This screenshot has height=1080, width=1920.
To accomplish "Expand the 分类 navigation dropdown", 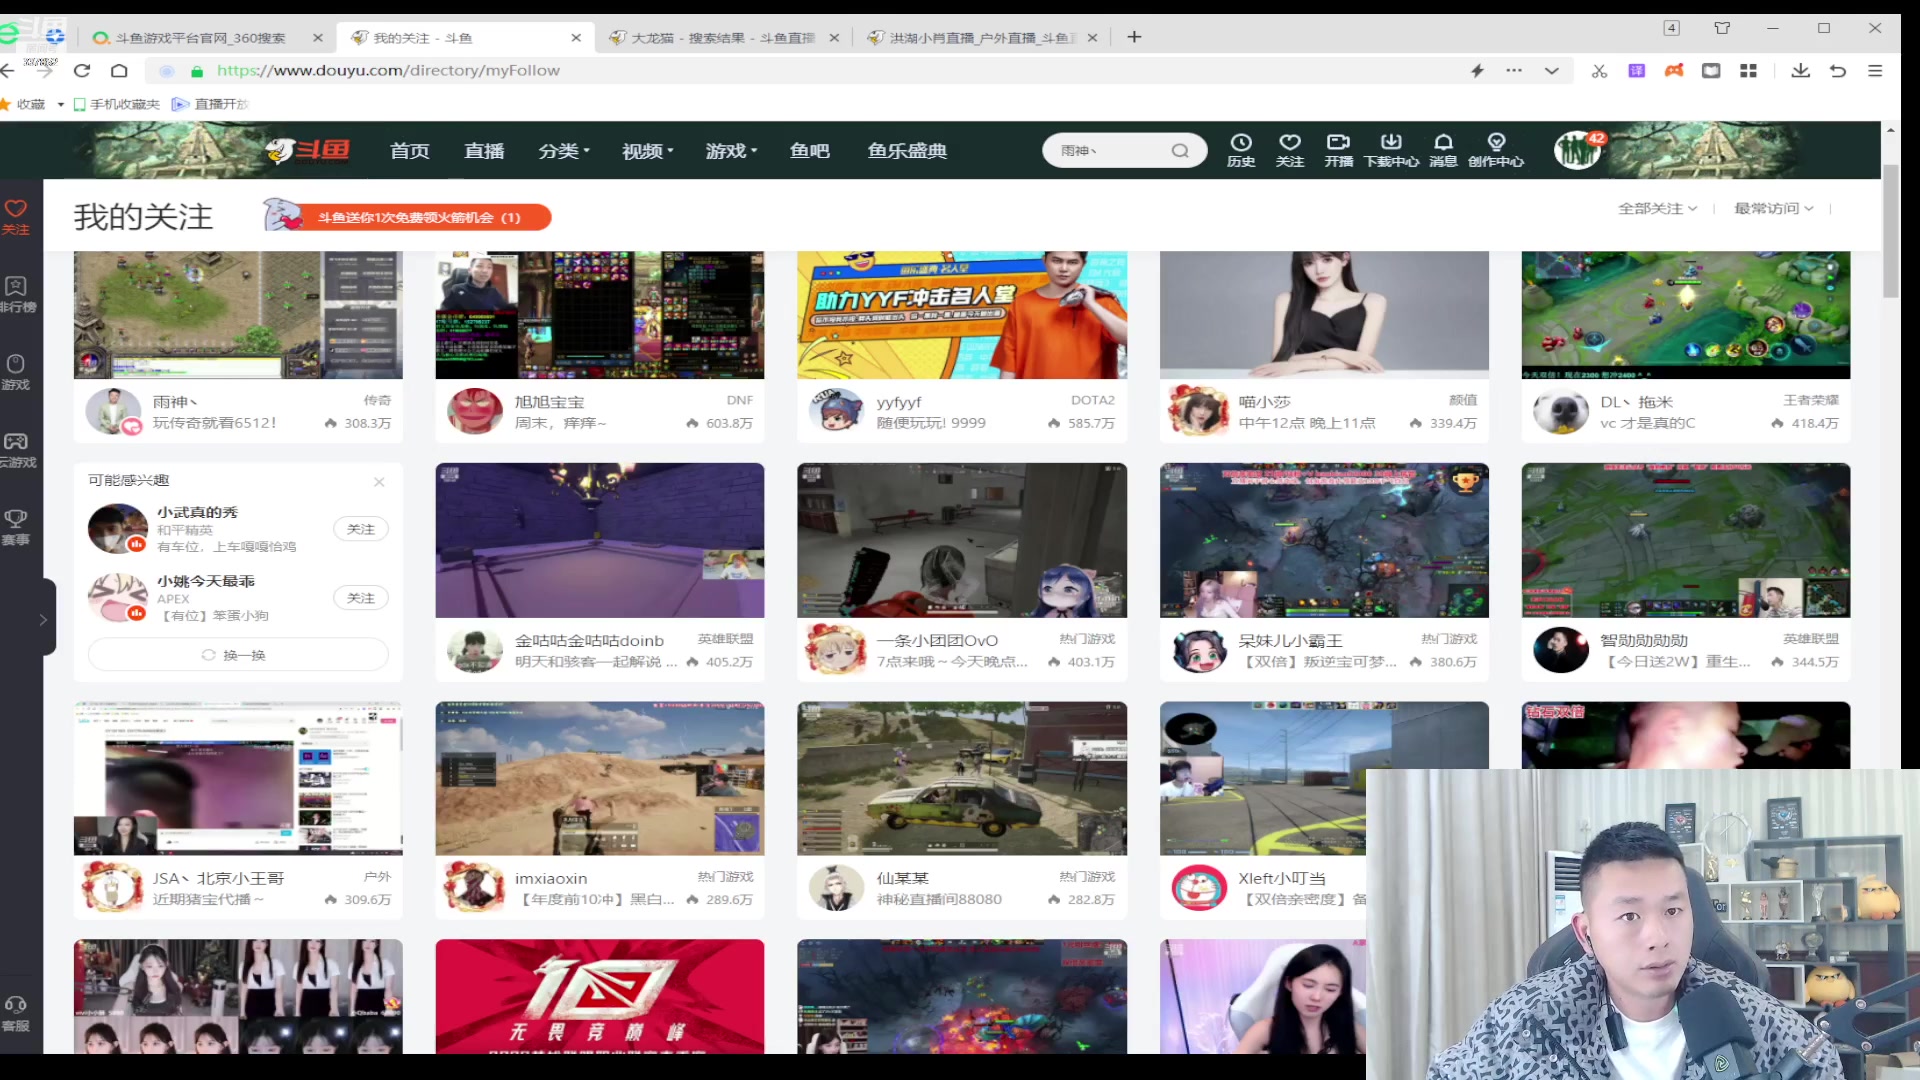I will 564,151.
